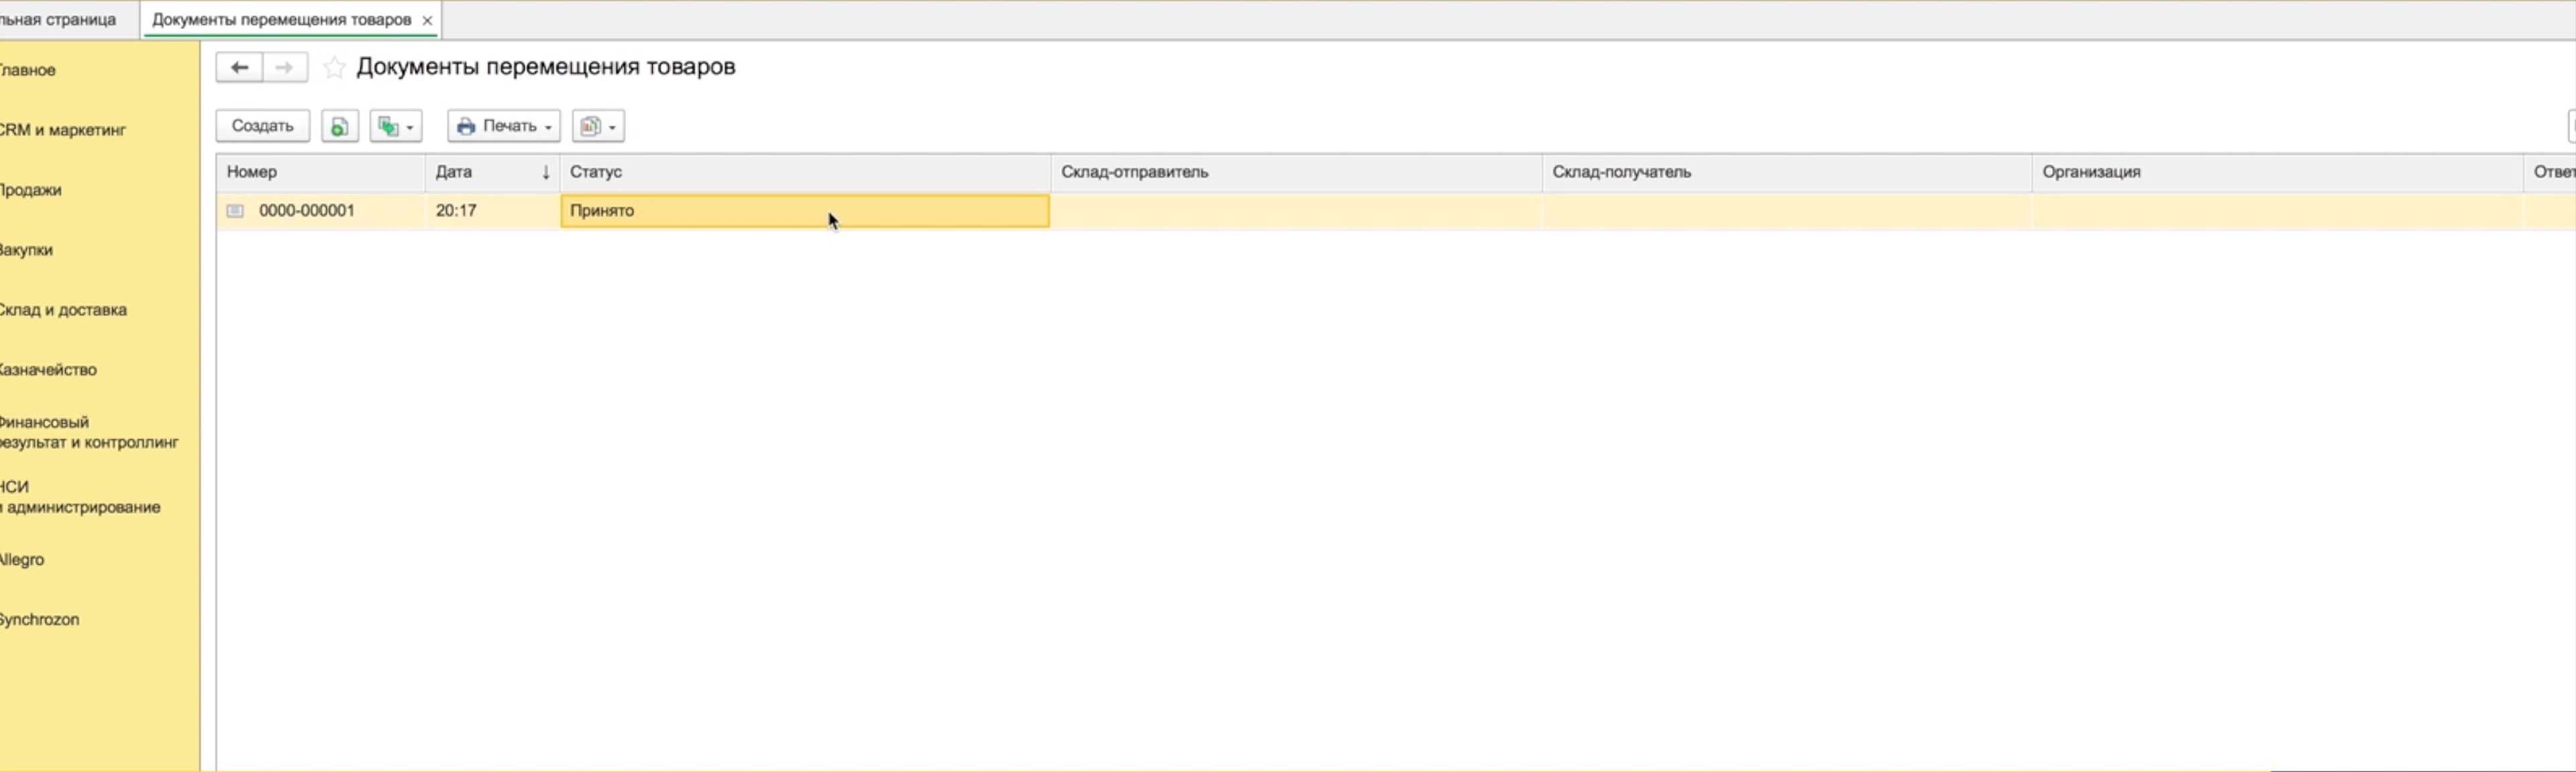Open Финансовый результат и контроллинг section
The image size is (2576, 772).
click(90, 432)
